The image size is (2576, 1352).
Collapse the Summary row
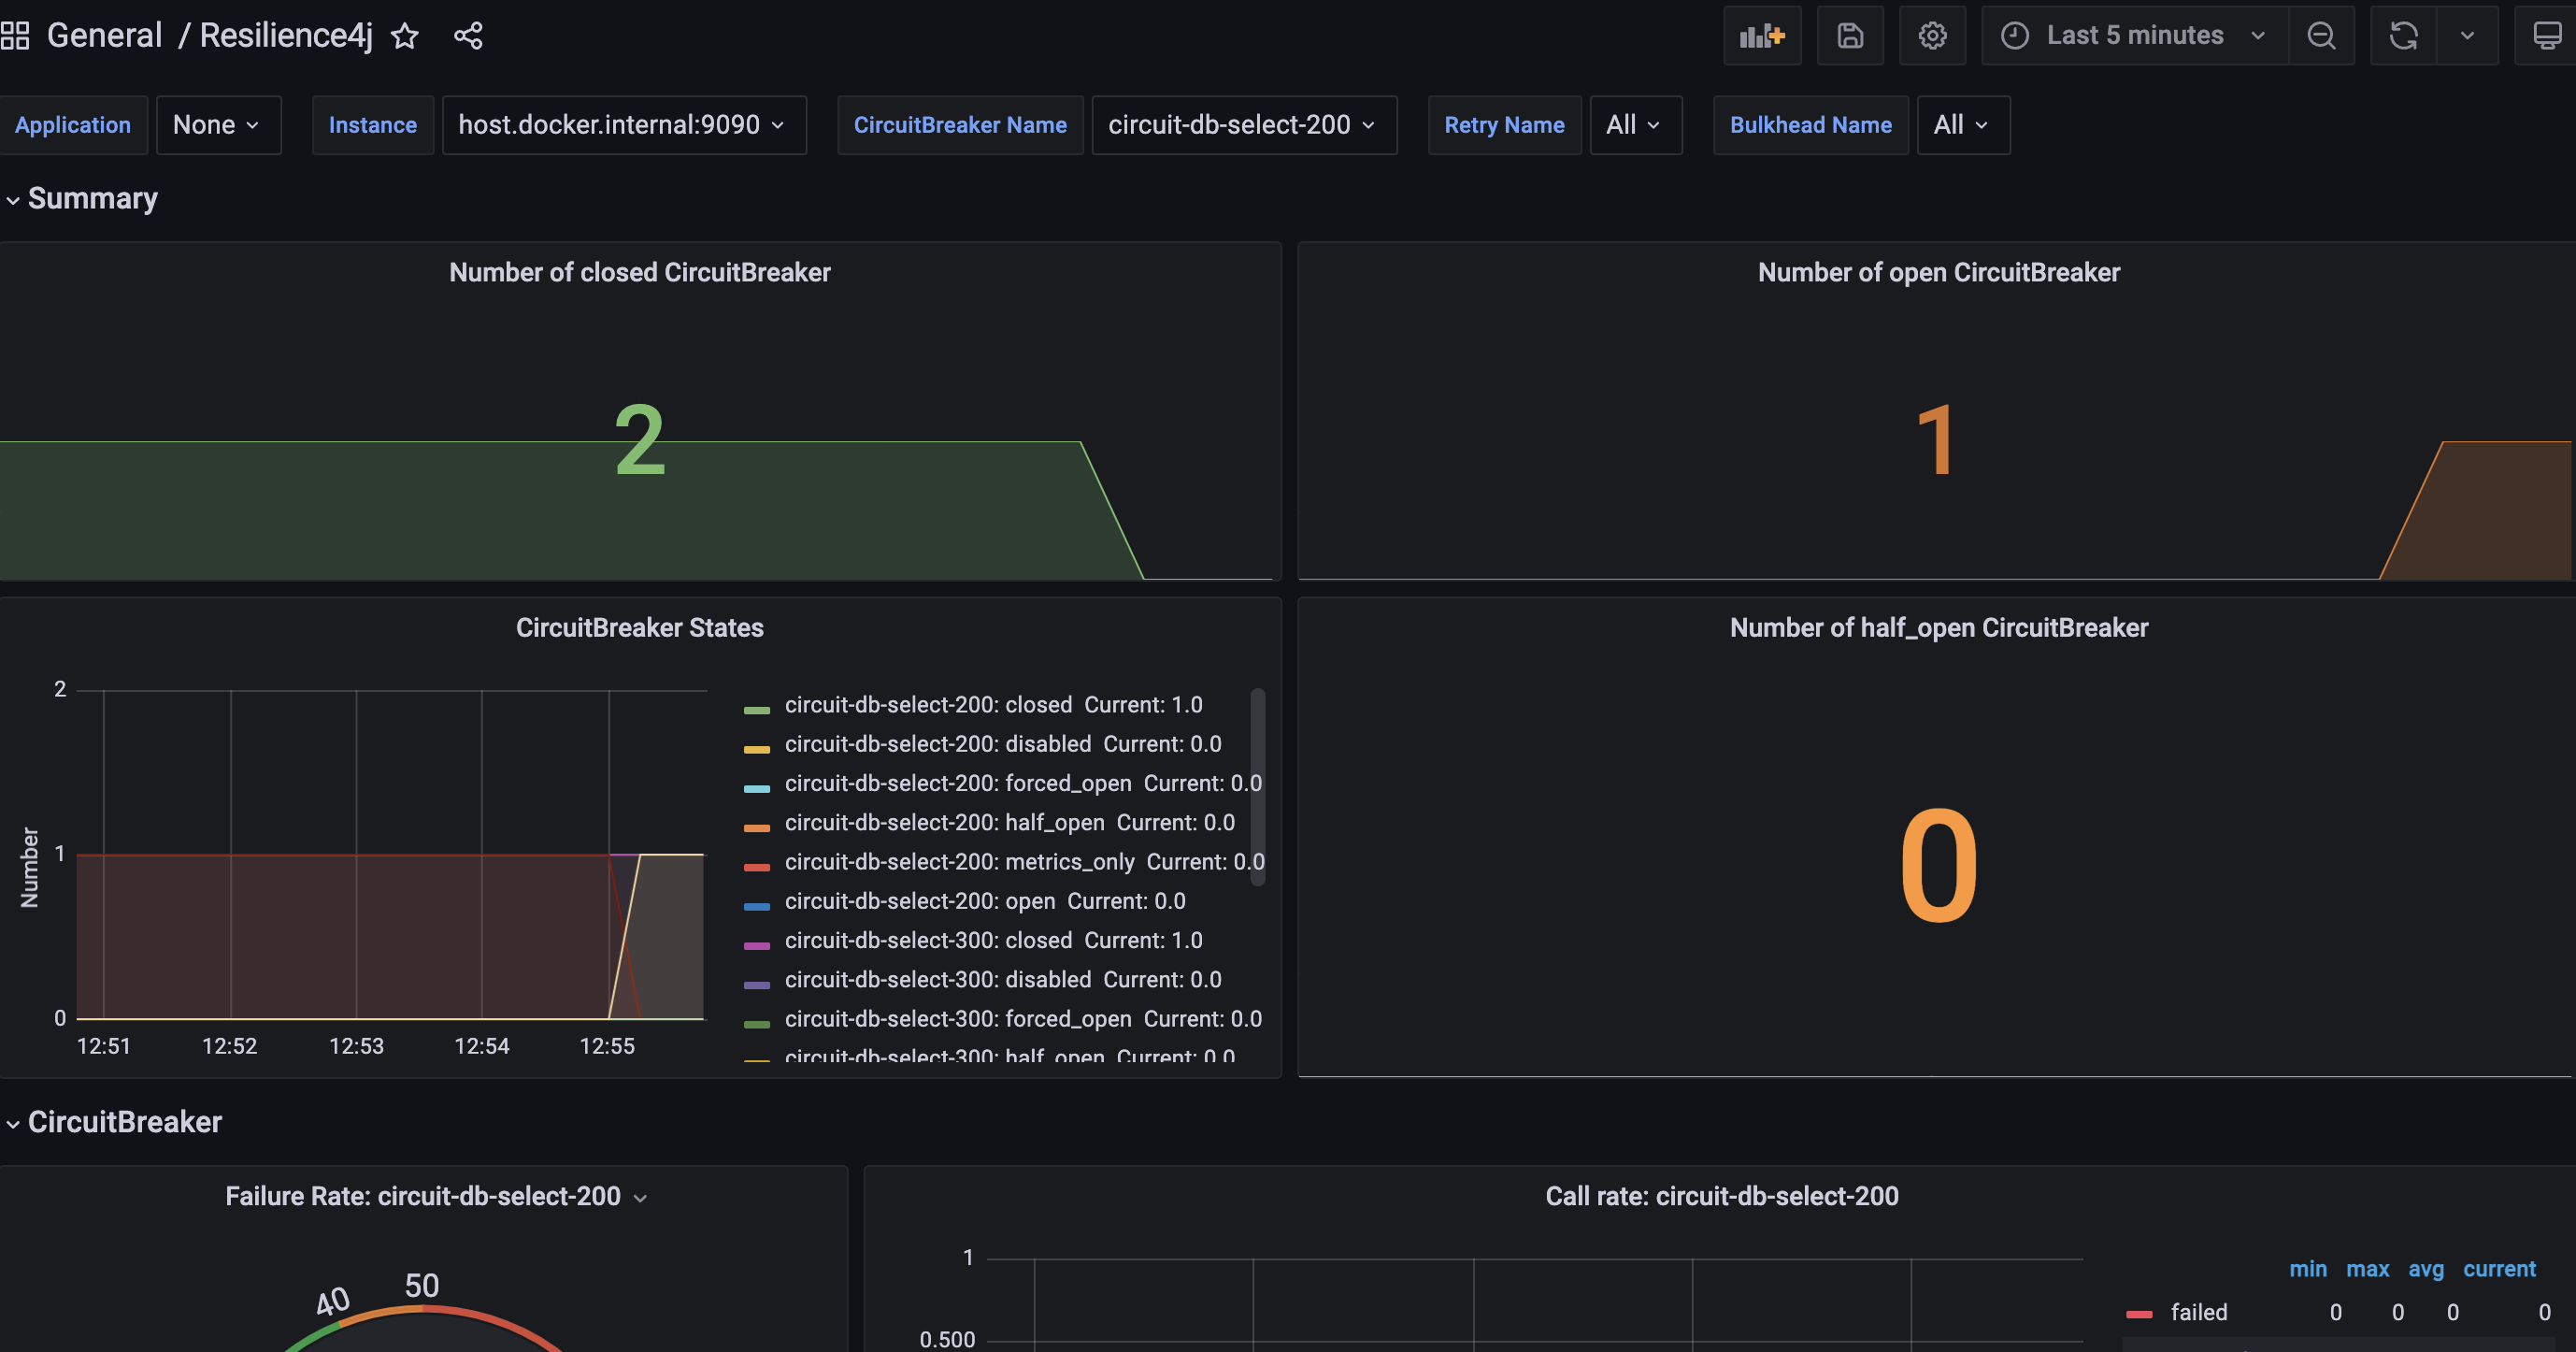(x=92, y=199)
